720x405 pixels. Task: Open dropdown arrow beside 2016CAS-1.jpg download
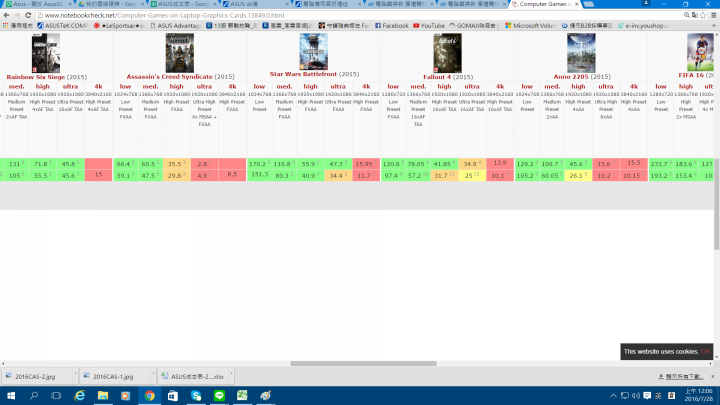(153, 374)
